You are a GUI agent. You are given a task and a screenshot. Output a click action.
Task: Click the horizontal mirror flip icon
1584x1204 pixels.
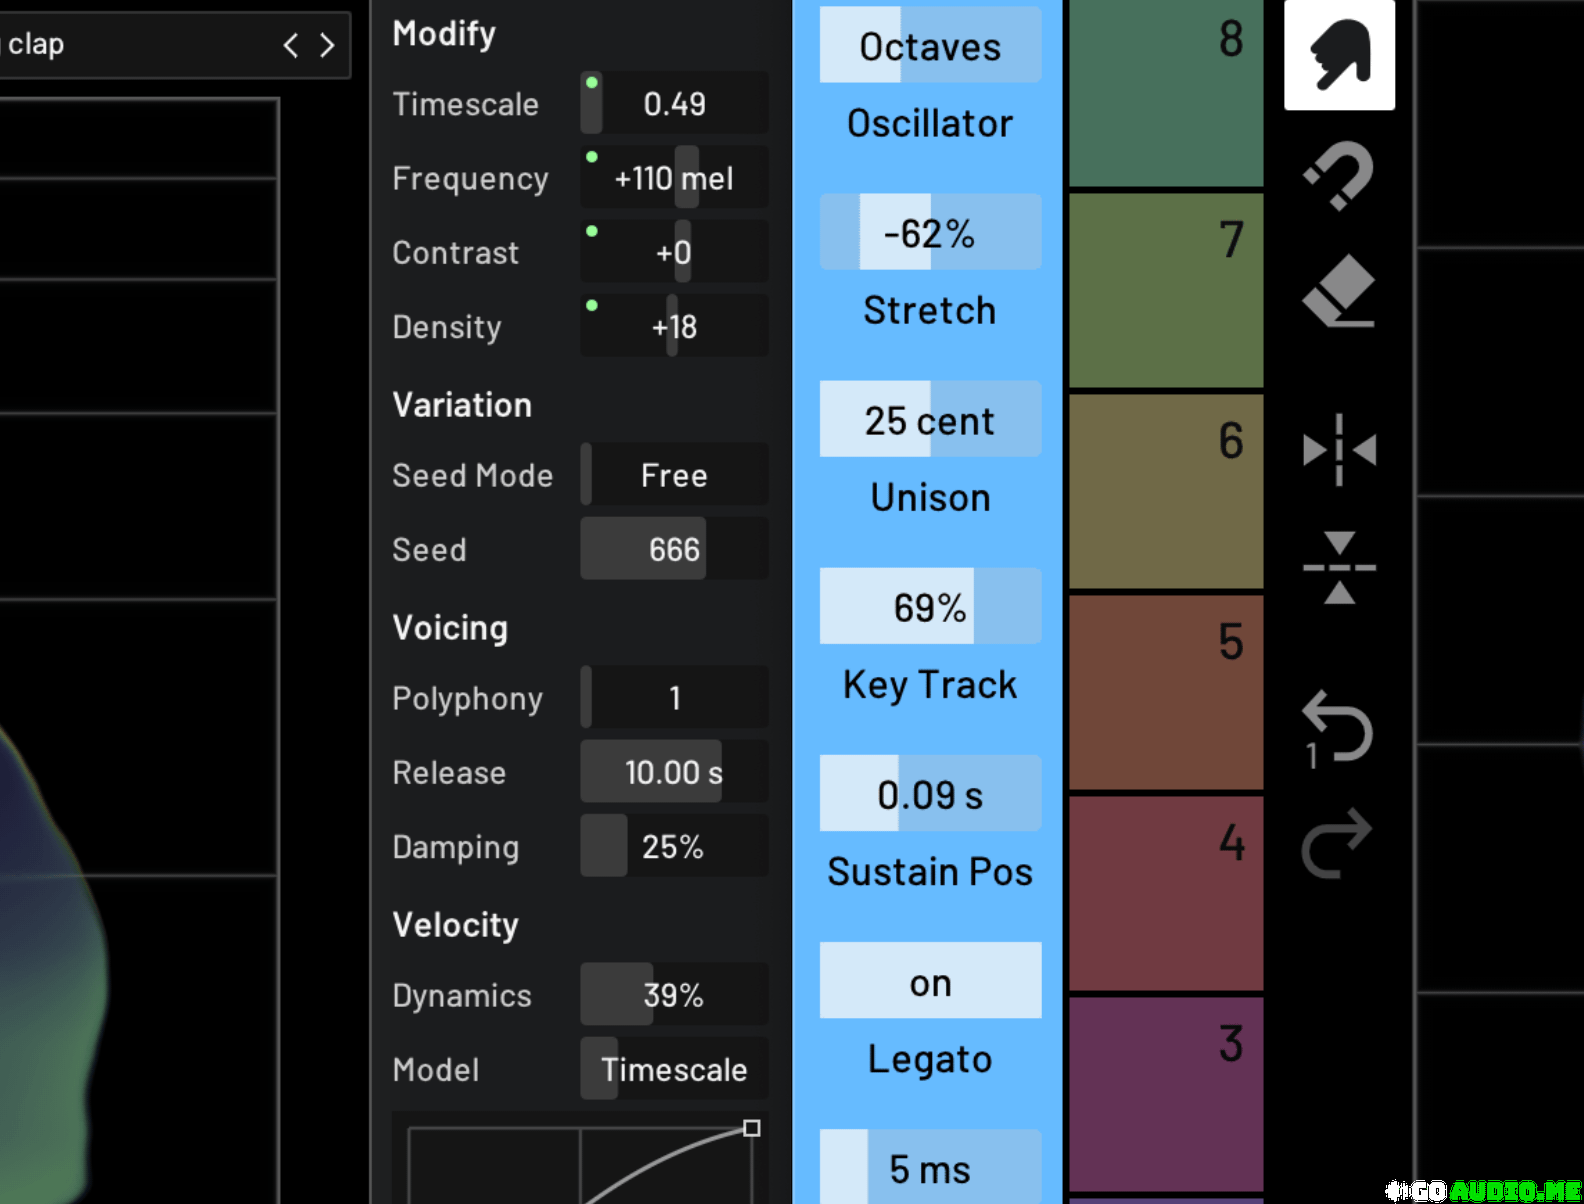(1339, 450)
